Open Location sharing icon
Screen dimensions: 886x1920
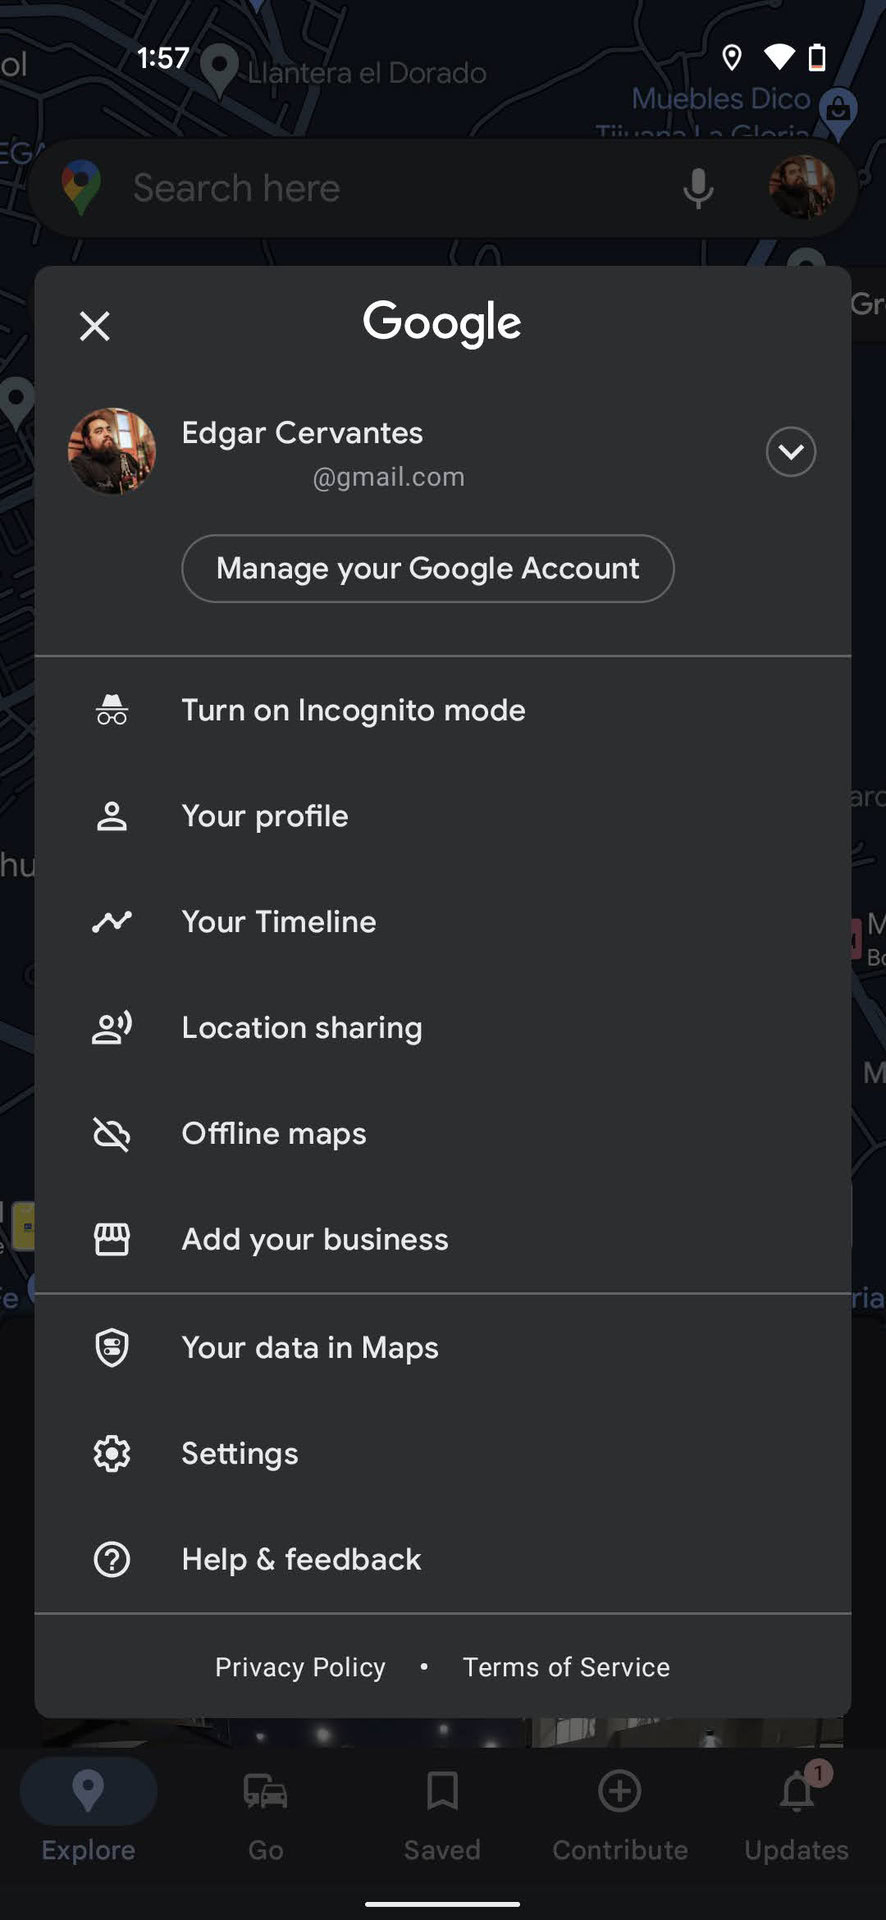pyautogui.click(x=112, y=1028)
